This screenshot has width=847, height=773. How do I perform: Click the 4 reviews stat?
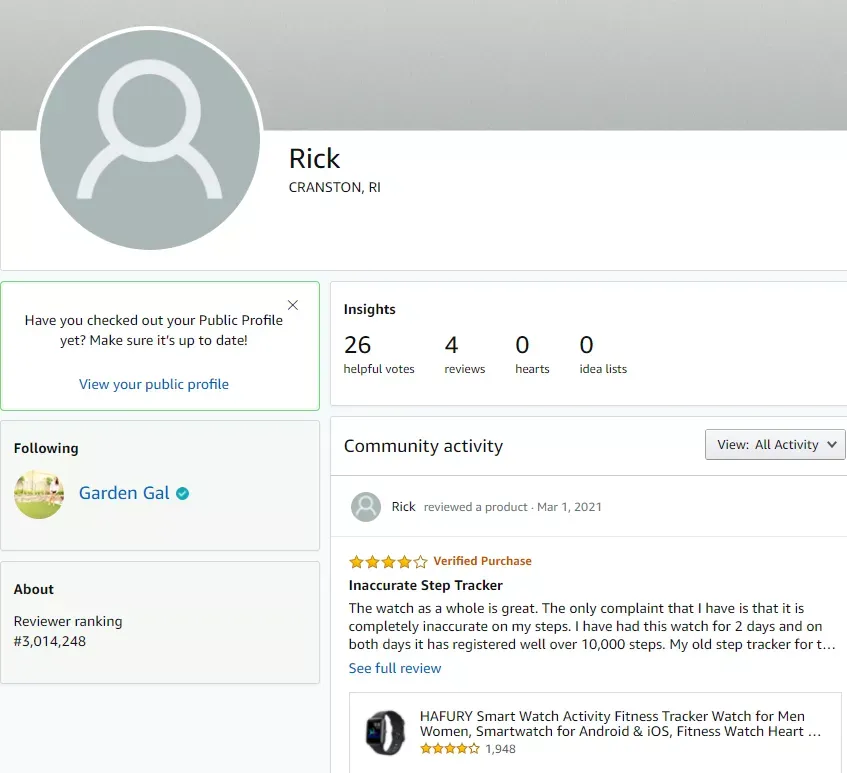[x=465, y=354]
